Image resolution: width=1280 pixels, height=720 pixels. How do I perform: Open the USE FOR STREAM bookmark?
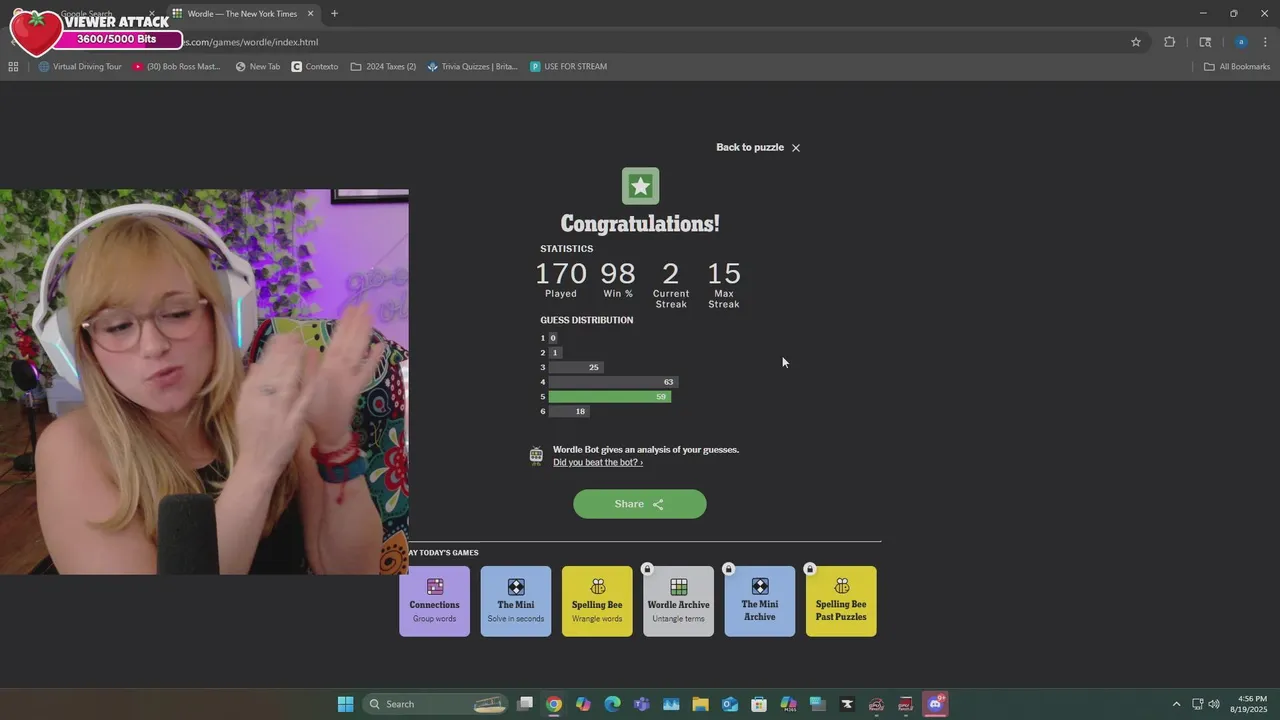coord(568,67)
